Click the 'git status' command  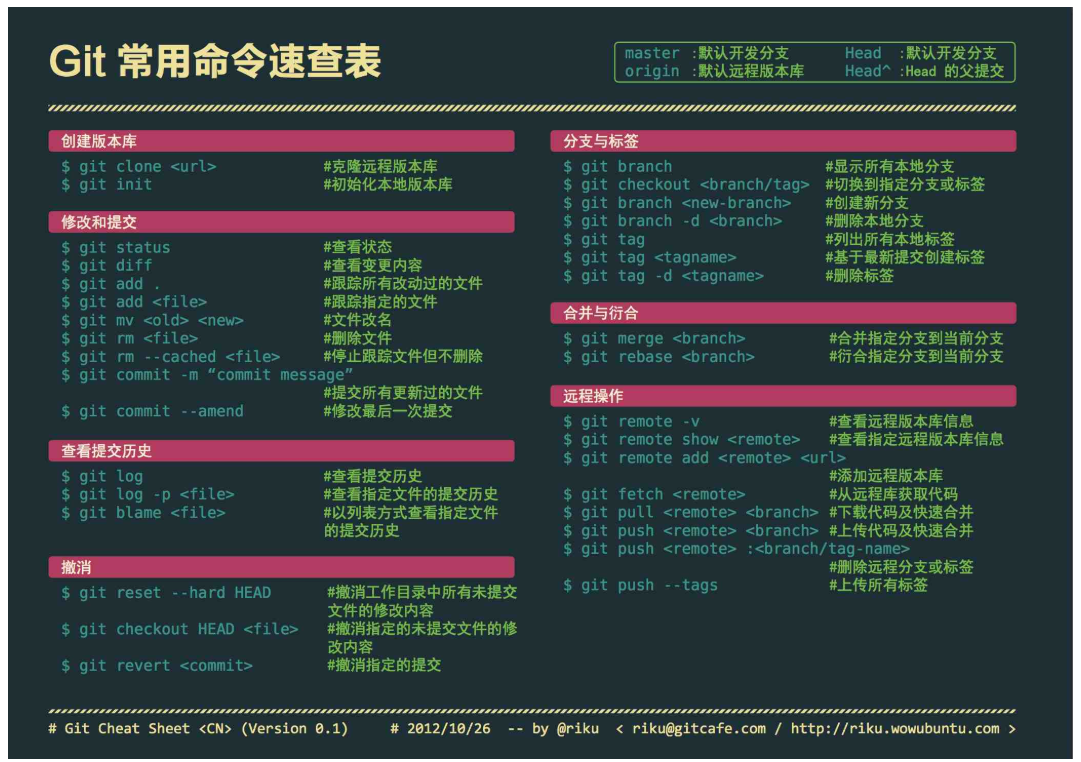(115, 248)
